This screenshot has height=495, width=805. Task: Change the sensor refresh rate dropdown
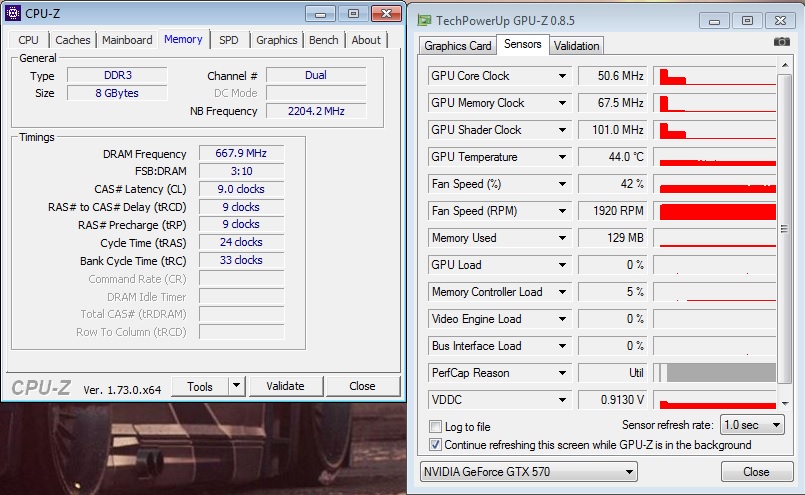coord(752,425)
